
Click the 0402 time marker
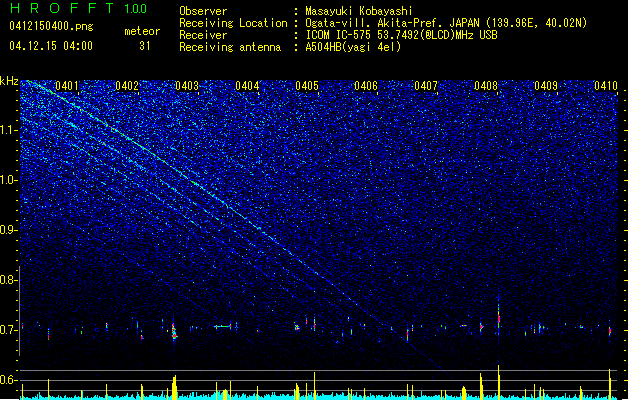pyautogui.click(x=127, y=86)
